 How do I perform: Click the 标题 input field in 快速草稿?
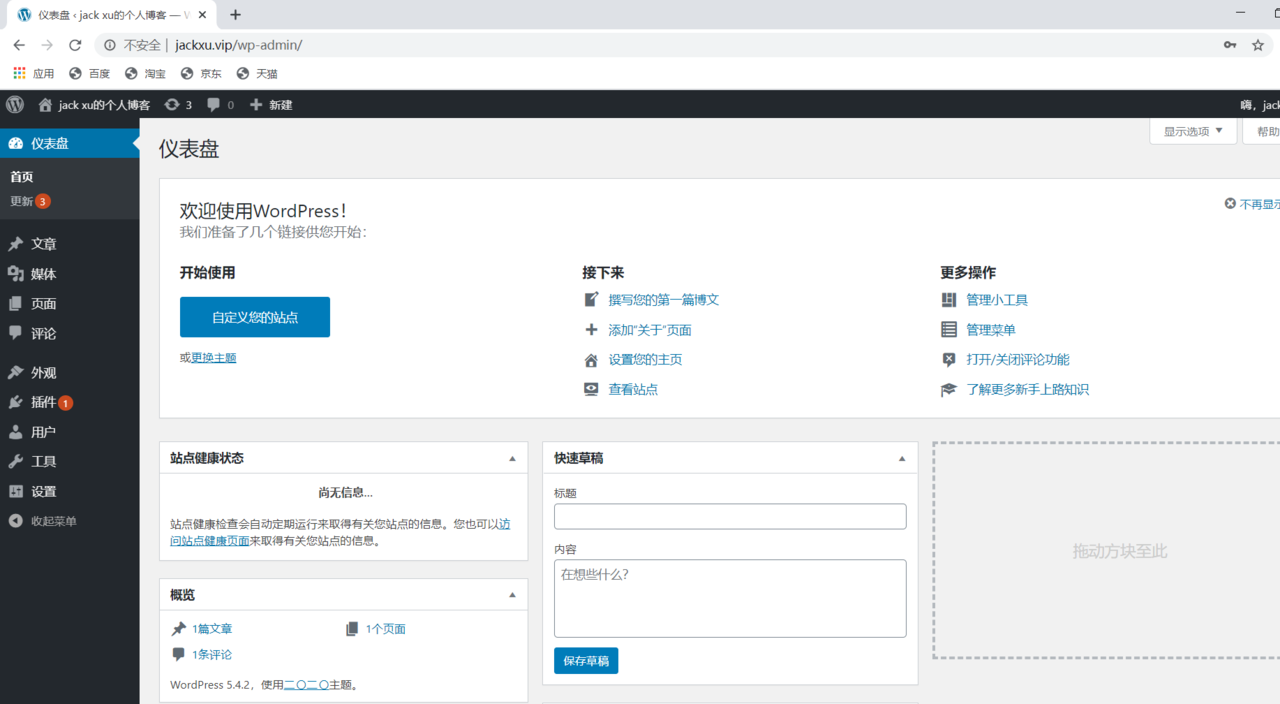[730, 516]
